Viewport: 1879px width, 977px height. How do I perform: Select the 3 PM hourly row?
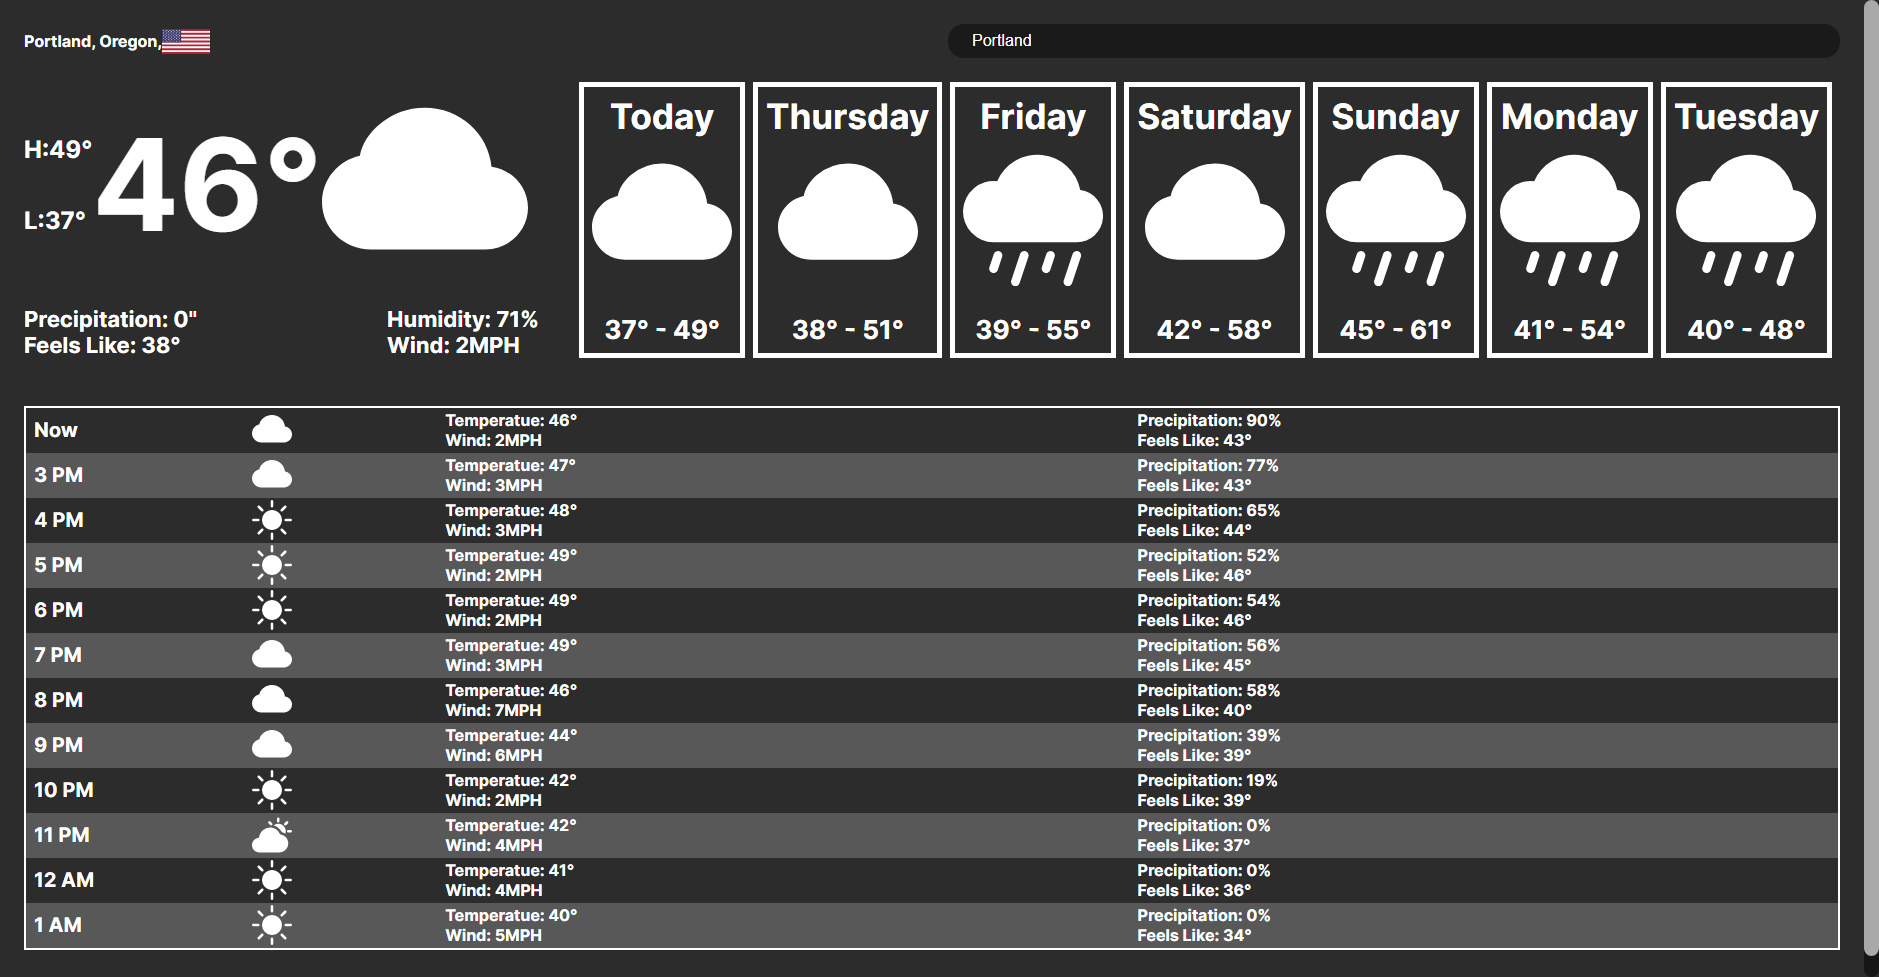coord(932,475)
